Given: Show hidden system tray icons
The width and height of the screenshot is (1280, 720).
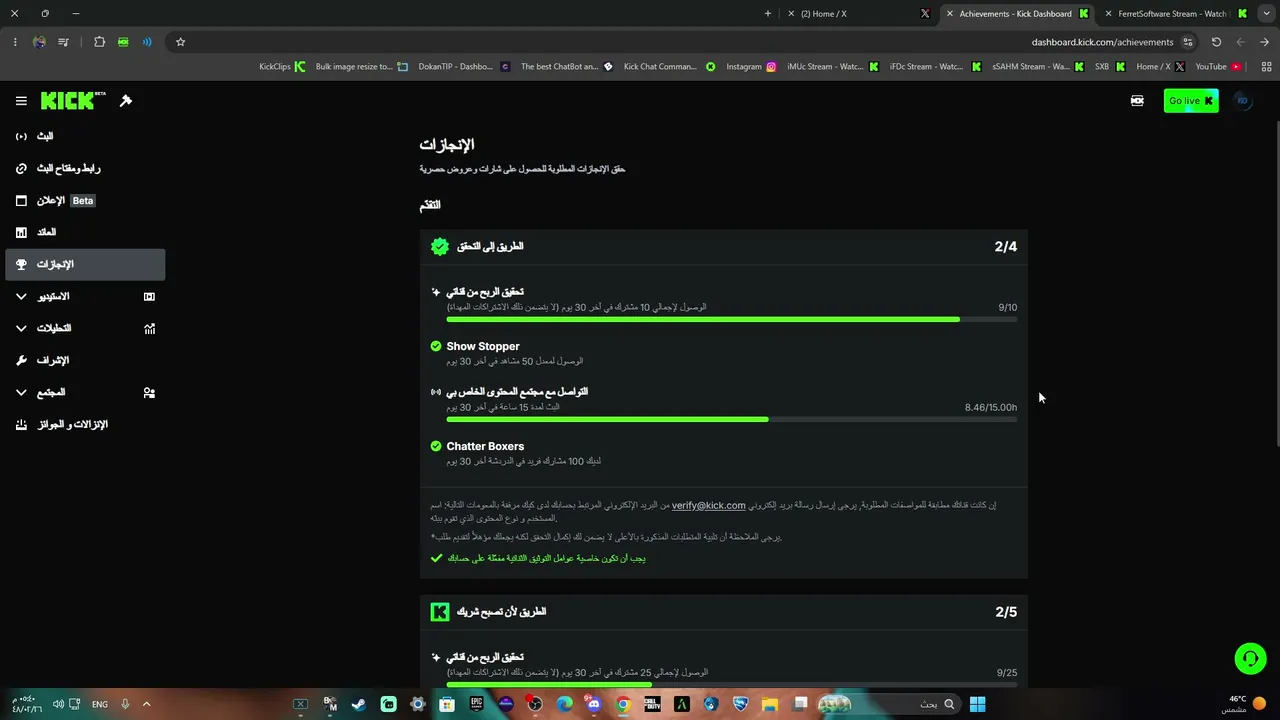Looking at the screenshot, I should (x=146, y=704).
